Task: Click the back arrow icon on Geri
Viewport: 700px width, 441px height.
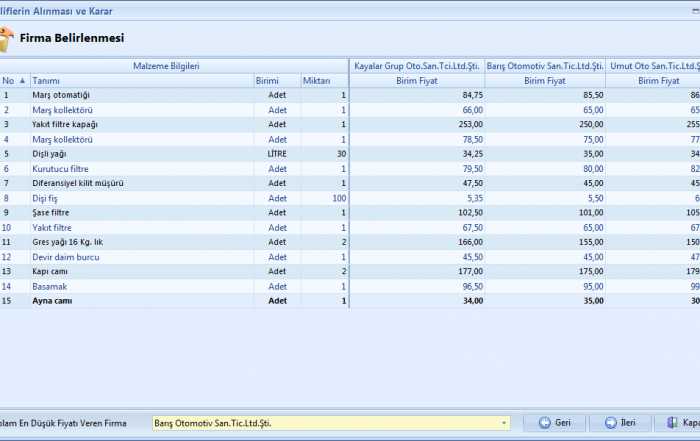Action: (x=544, y=423)
